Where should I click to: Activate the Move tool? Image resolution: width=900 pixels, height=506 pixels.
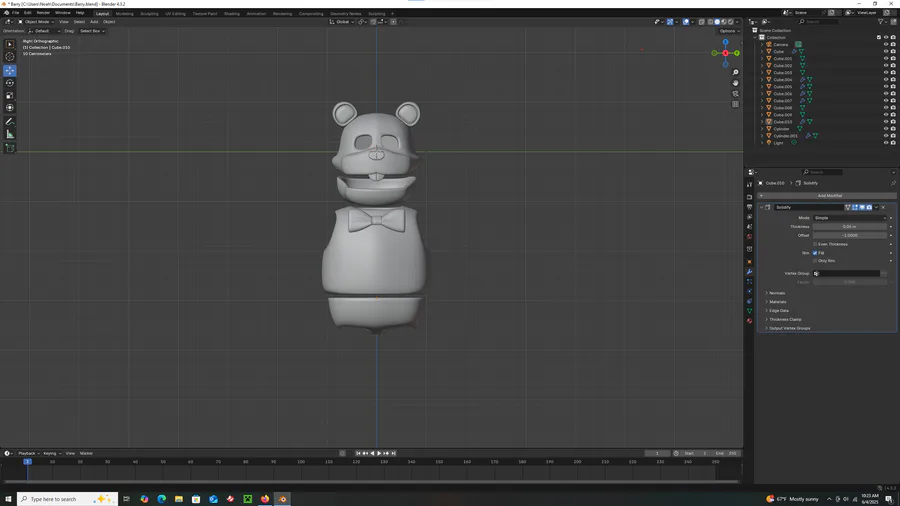coord(10,71)
